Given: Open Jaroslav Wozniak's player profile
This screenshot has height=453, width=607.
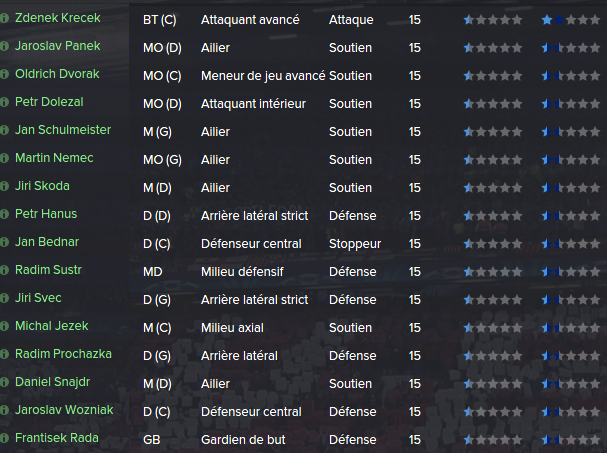Looking at the screenshot, I should pos(64,410).
